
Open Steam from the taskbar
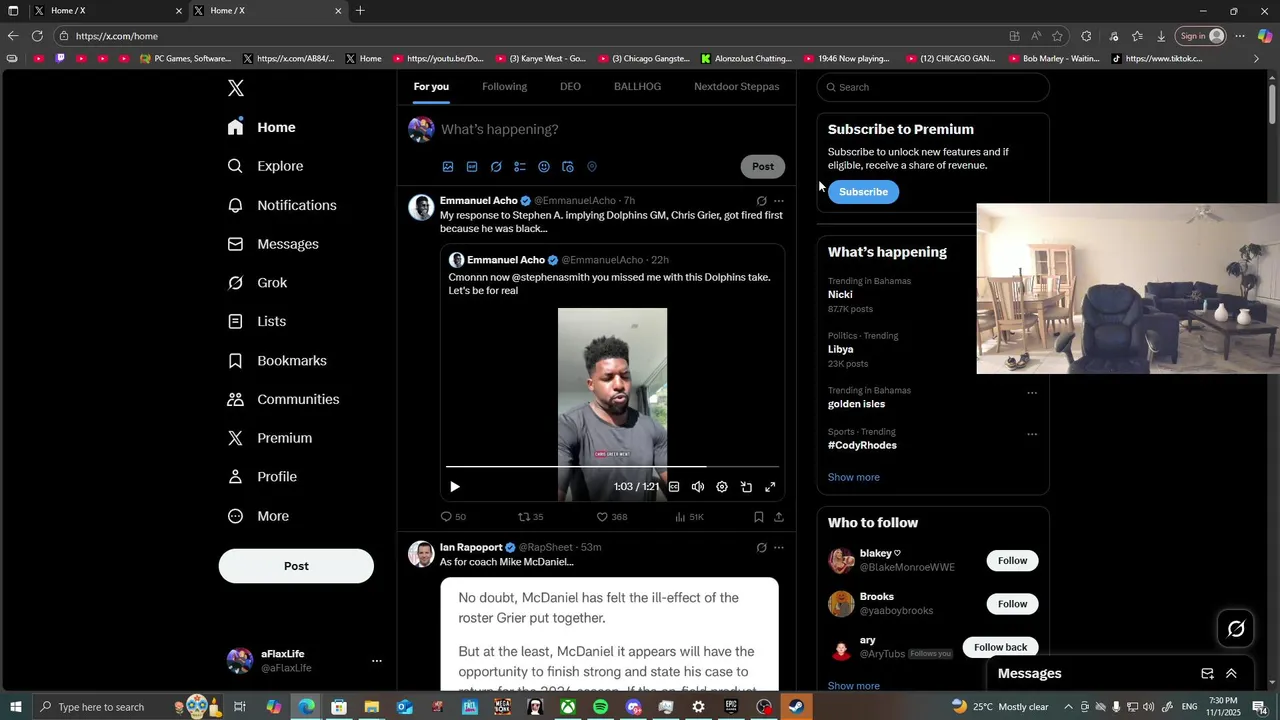tap(796, 707)
